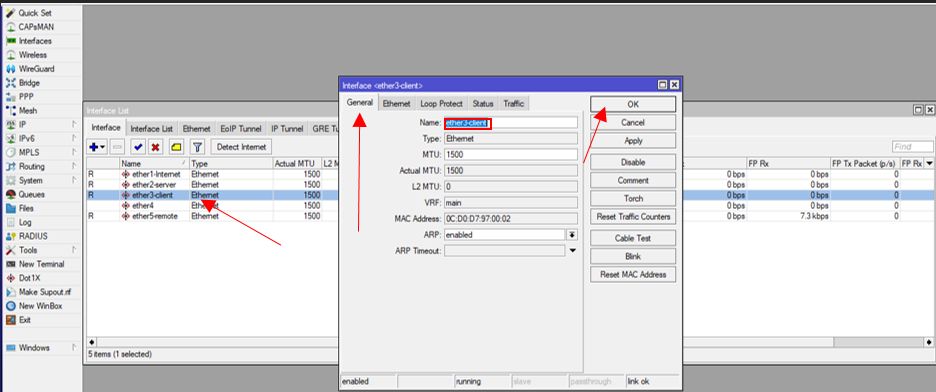Image resolution: width=936 pixels, height=392 pixels.
Task: Expand the Routing submenu
Action: 41,166
